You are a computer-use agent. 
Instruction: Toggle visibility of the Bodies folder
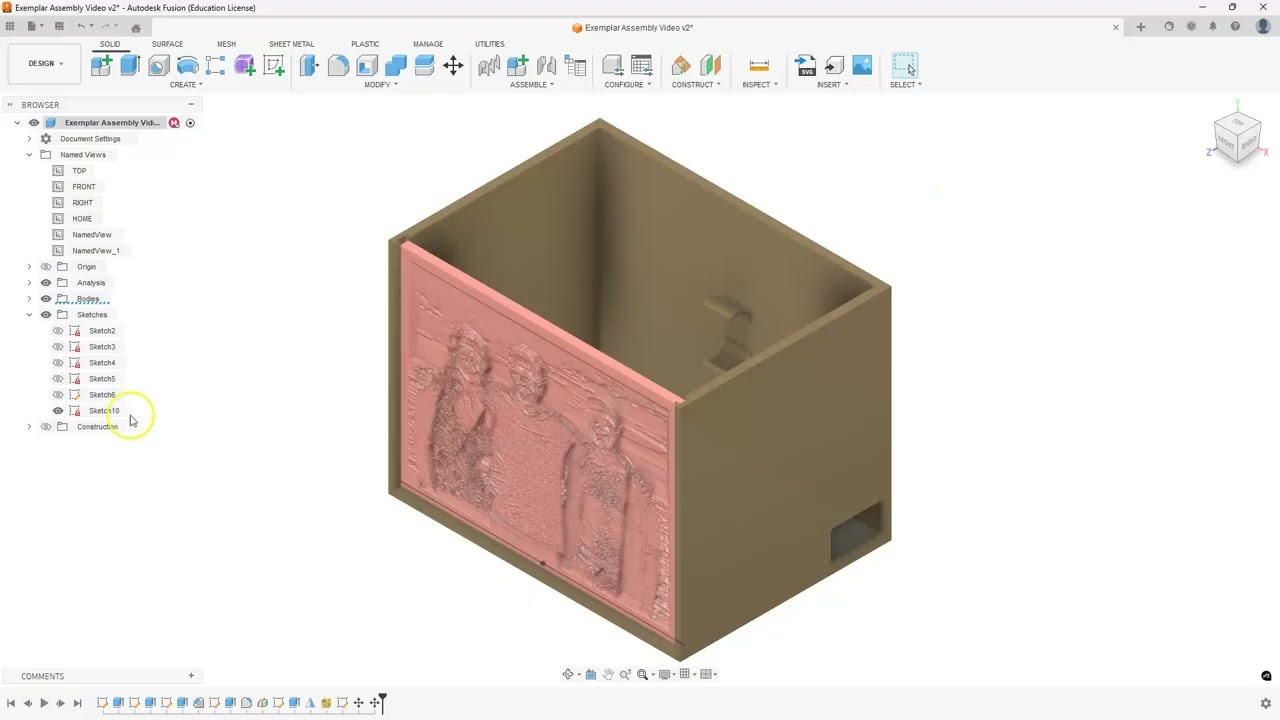(x=46, y=299)
